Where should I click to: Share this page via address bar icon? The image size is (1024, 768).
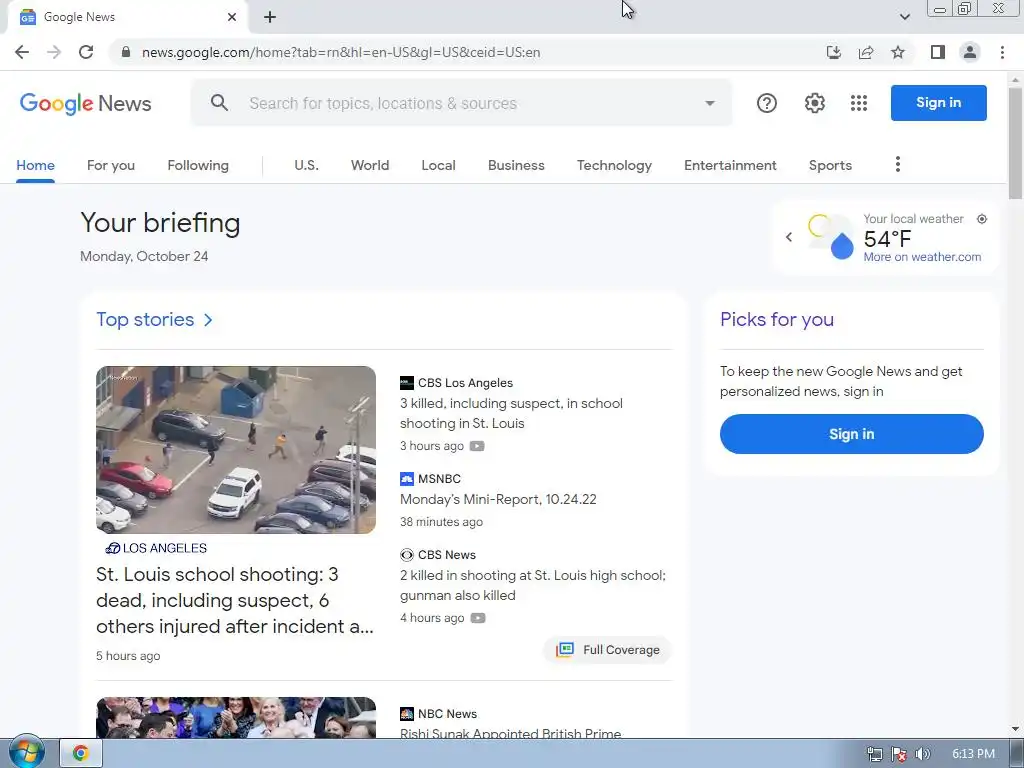[866, 52]
